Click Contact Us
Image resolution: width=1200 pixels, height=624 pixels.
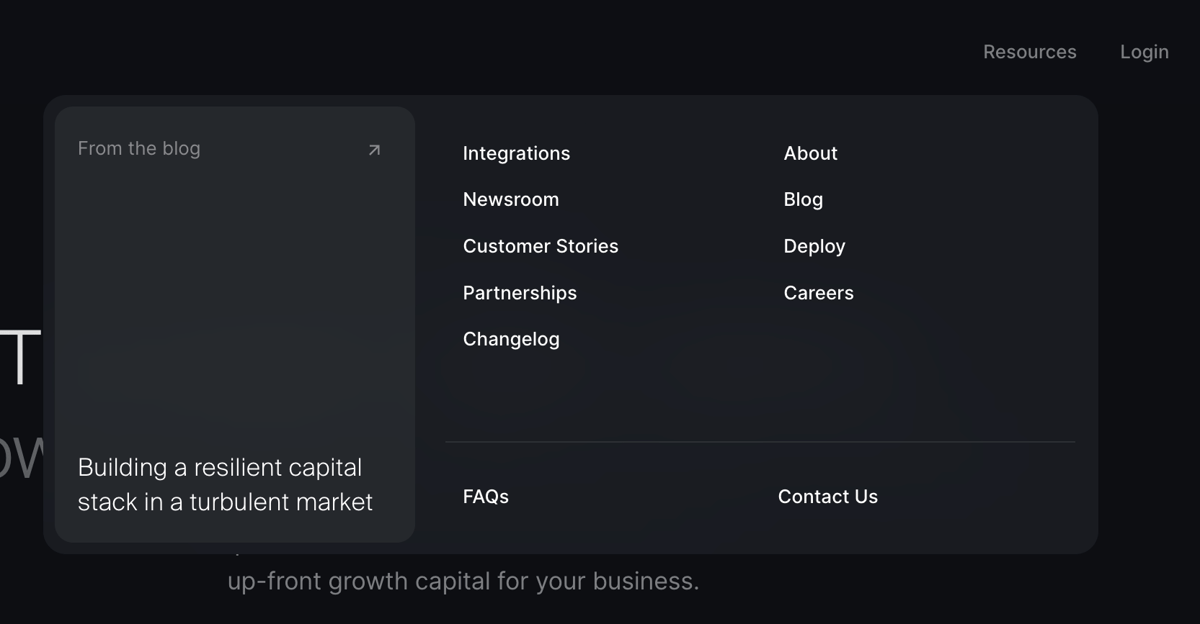(x=827, y=496)
